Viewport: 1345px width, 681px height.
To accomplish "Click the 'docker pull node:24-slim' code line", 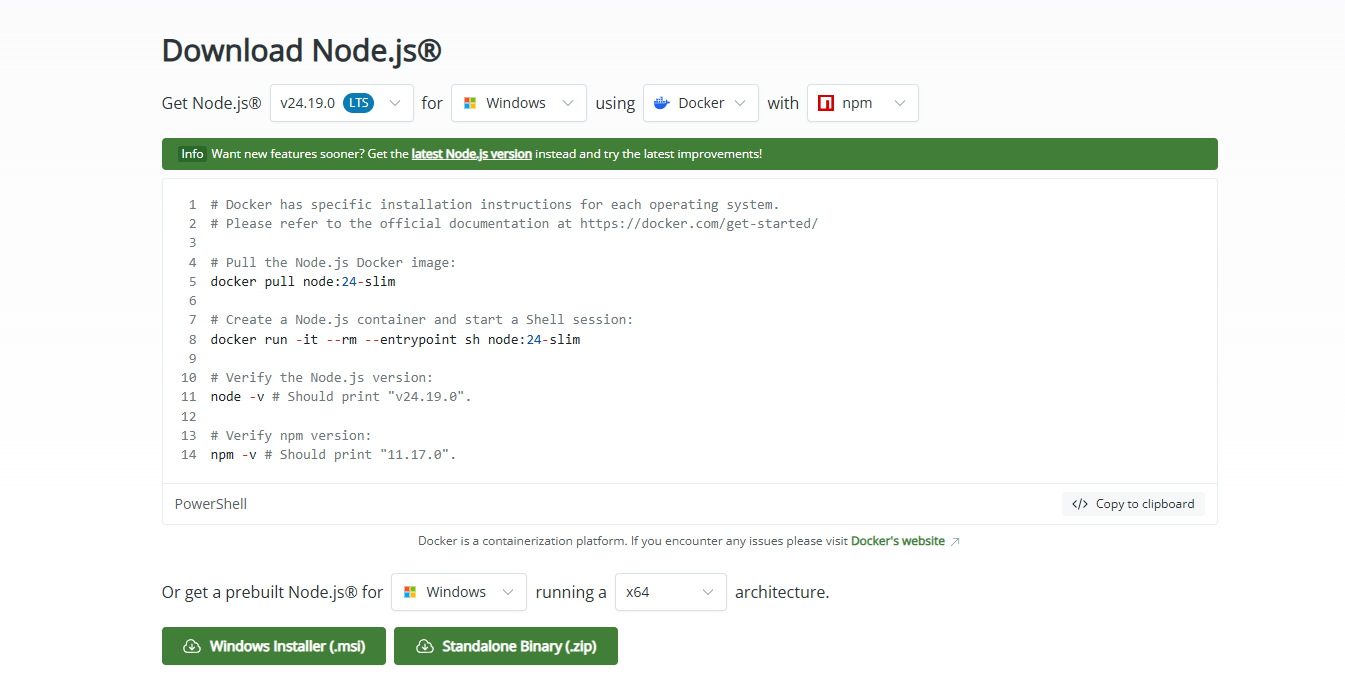I will point(303,281).
